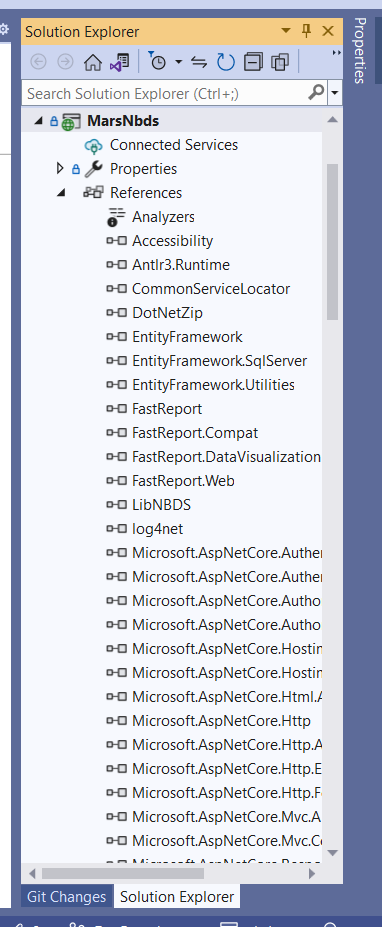Viewport: 382px width, 927px height.
Task: Collapse All nodes in Solution Explorer
Action: coord(253,62)
